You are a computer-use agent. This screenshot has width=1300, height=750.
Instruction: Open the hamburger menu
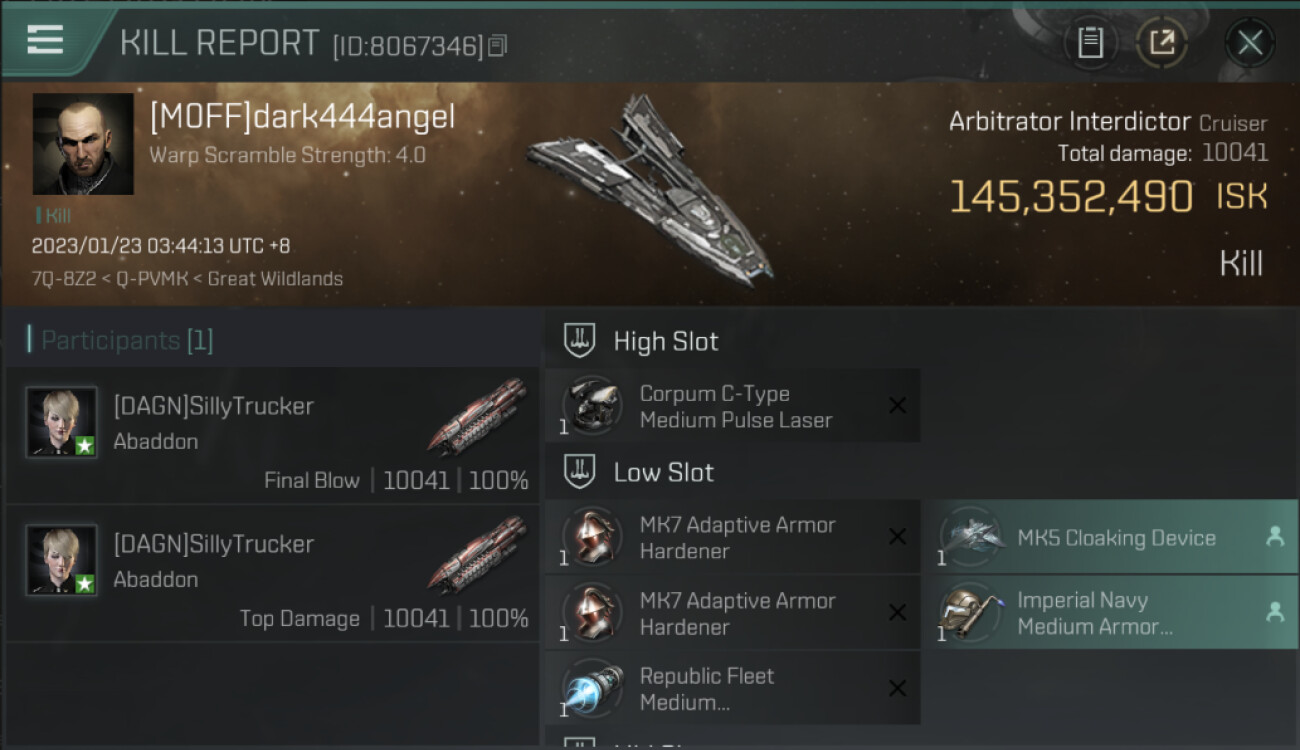pyautogui.click(x=45, y=40)
